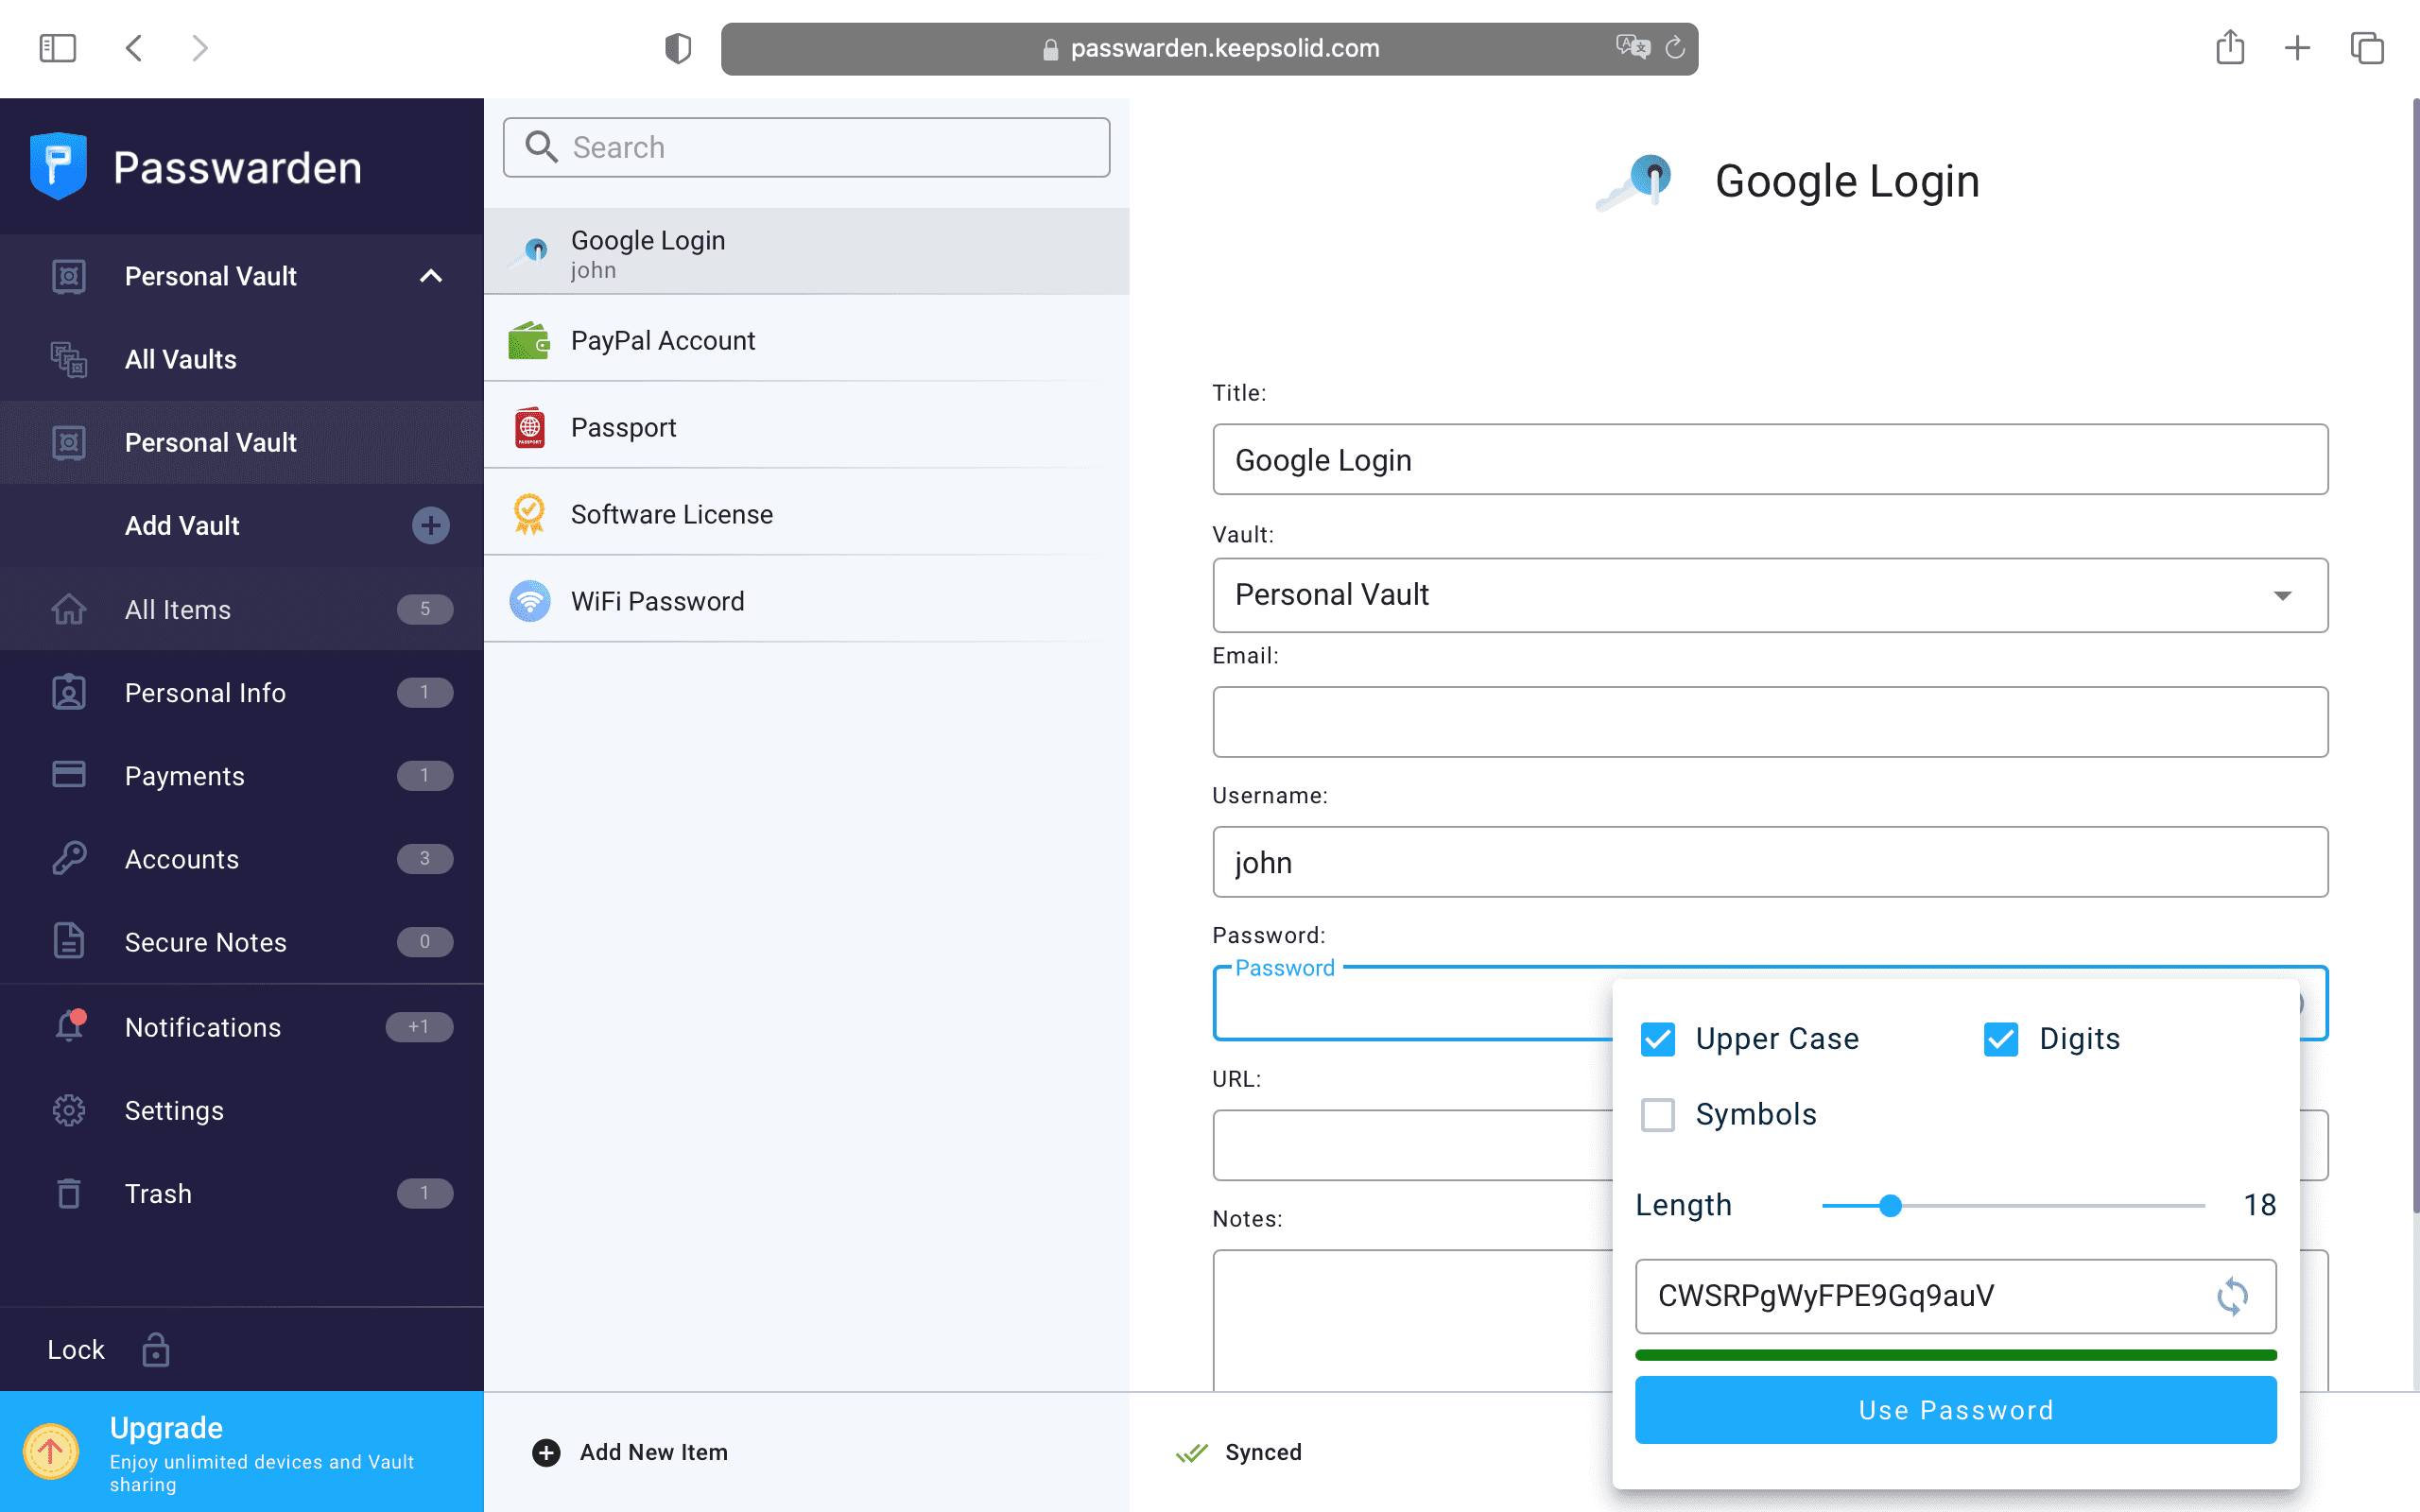
Task: Open the Settings menu item
Action: click(x=174, y=1110)
